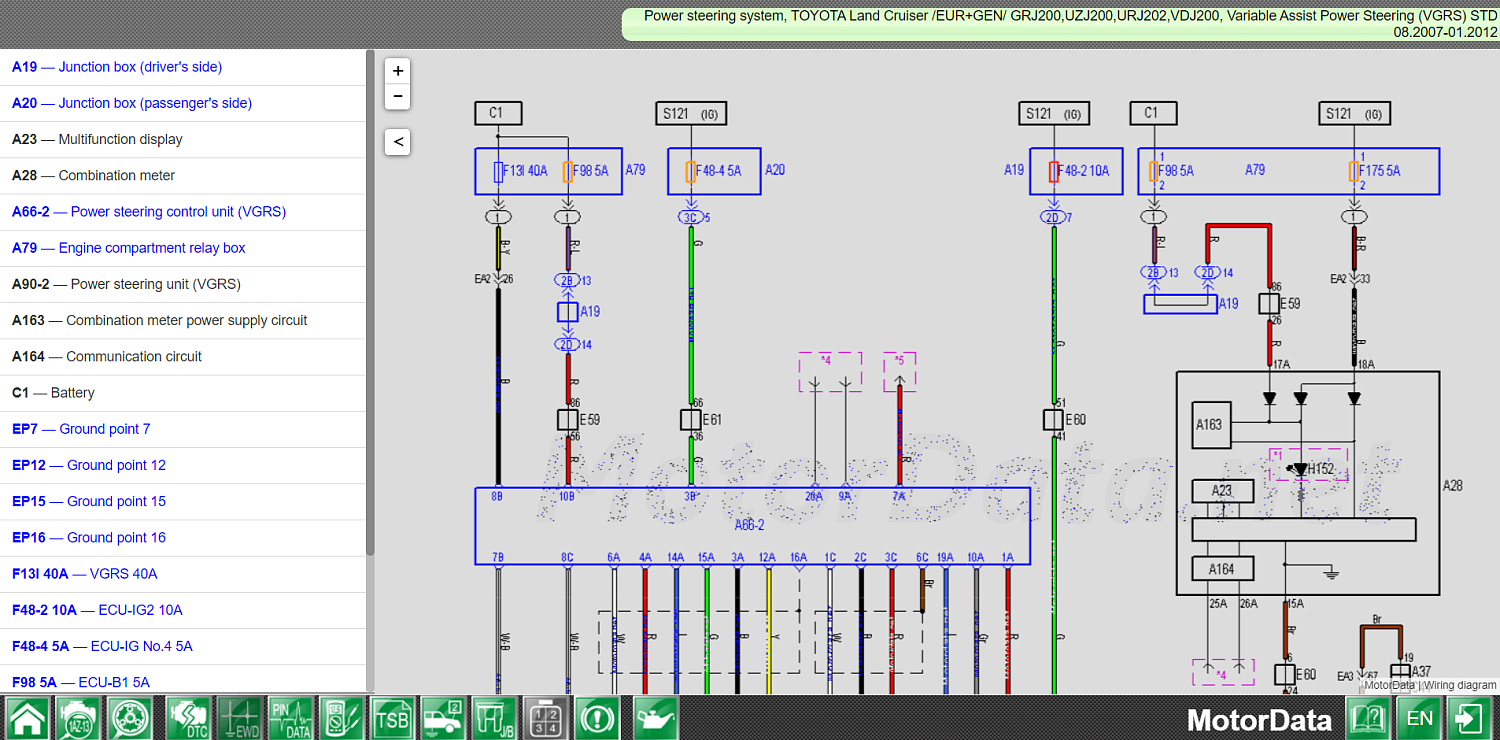Open the connector pinout 1234 icon
The width and height of the screenshot is (1500, 740).
pyautogui.click(x=548, y=718)
